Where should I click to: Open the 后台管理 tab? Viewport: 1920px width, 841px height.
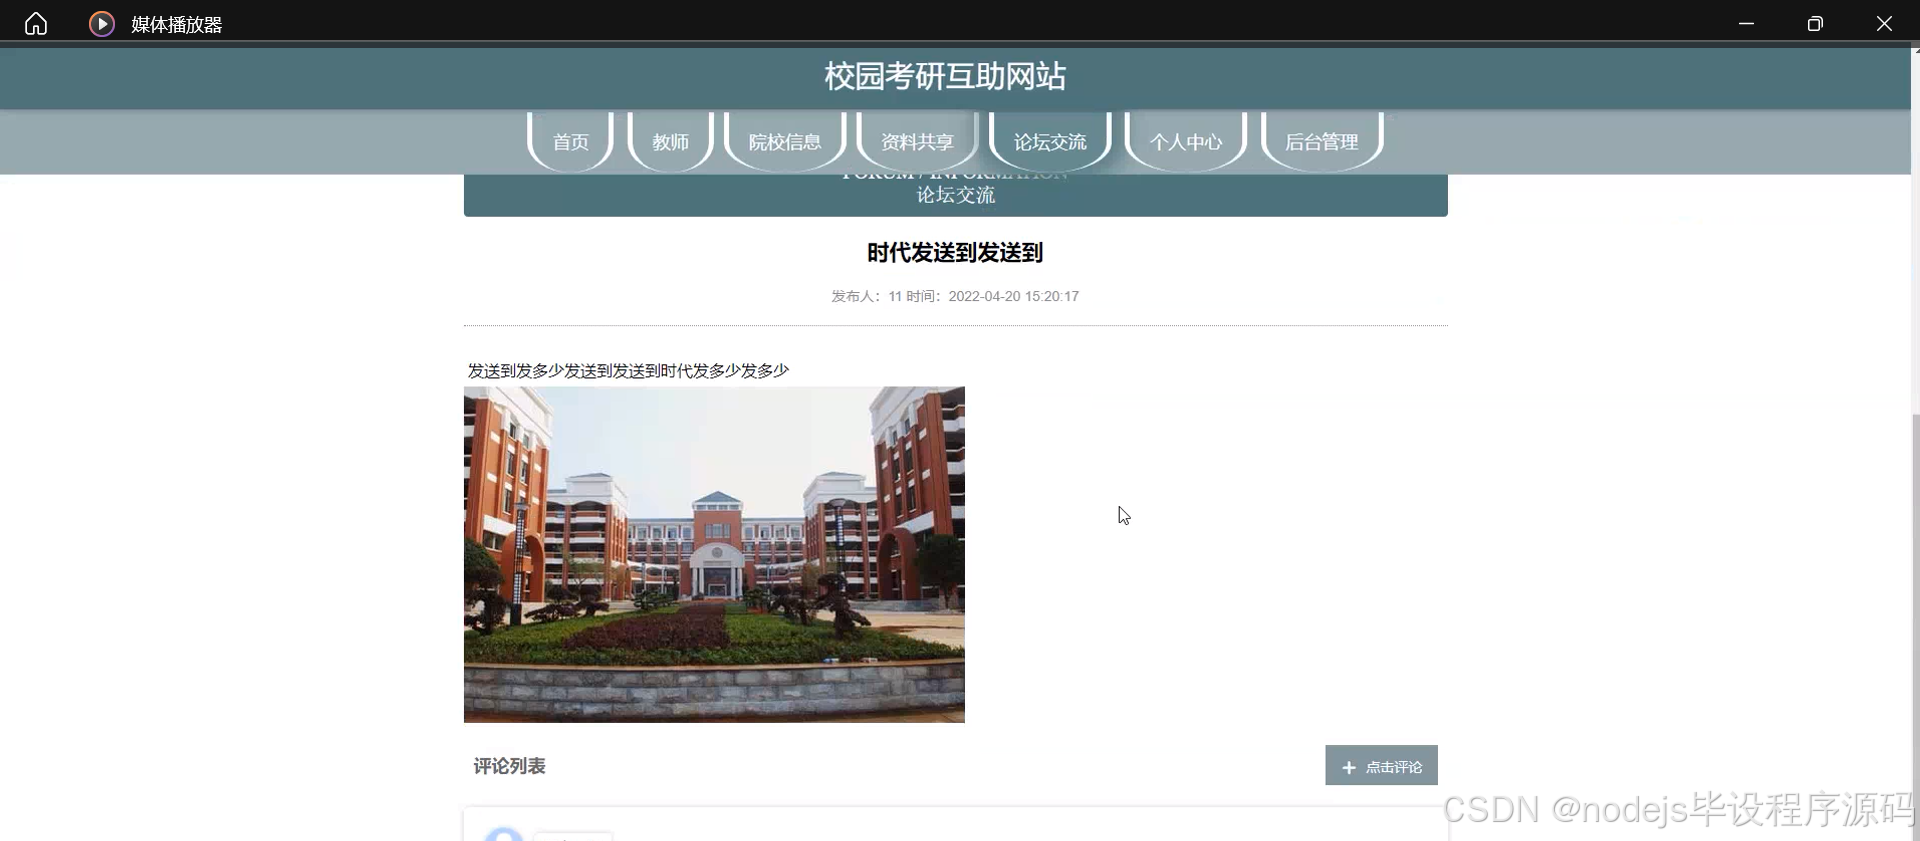[x=1322, y=142]
